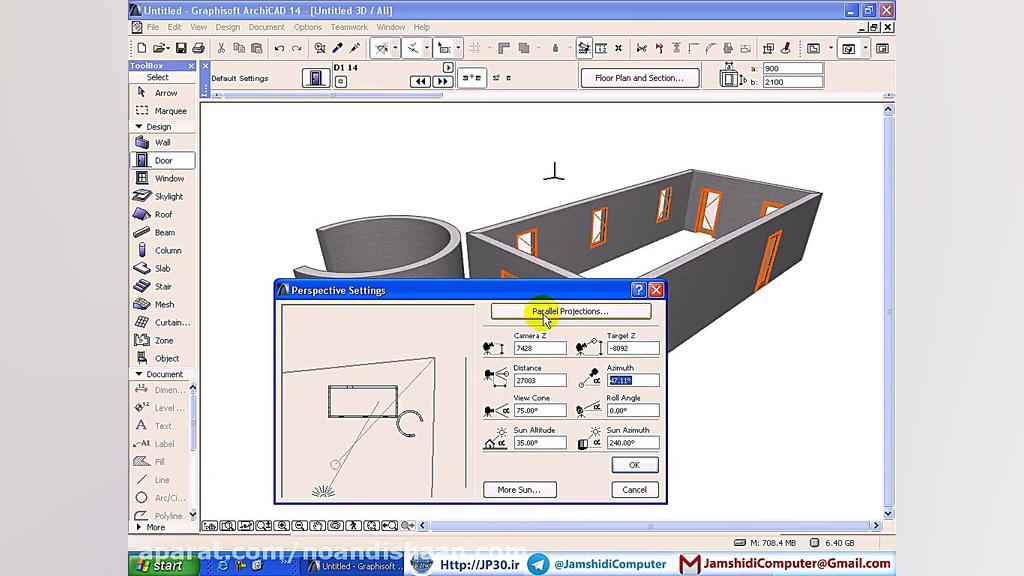Click the zoom in magnifier icon
Image resolution: width=1024 pixels, height=576 pixels.
(x=281, y=526)
